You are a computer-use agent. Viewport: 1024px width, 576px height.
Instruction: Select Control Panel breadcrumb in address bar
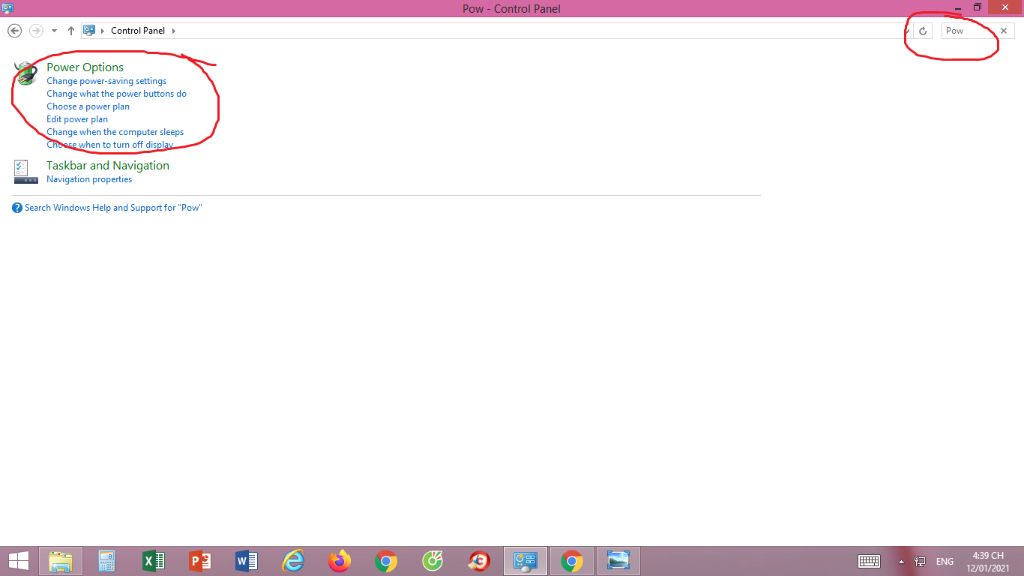[x=138, y=31]
